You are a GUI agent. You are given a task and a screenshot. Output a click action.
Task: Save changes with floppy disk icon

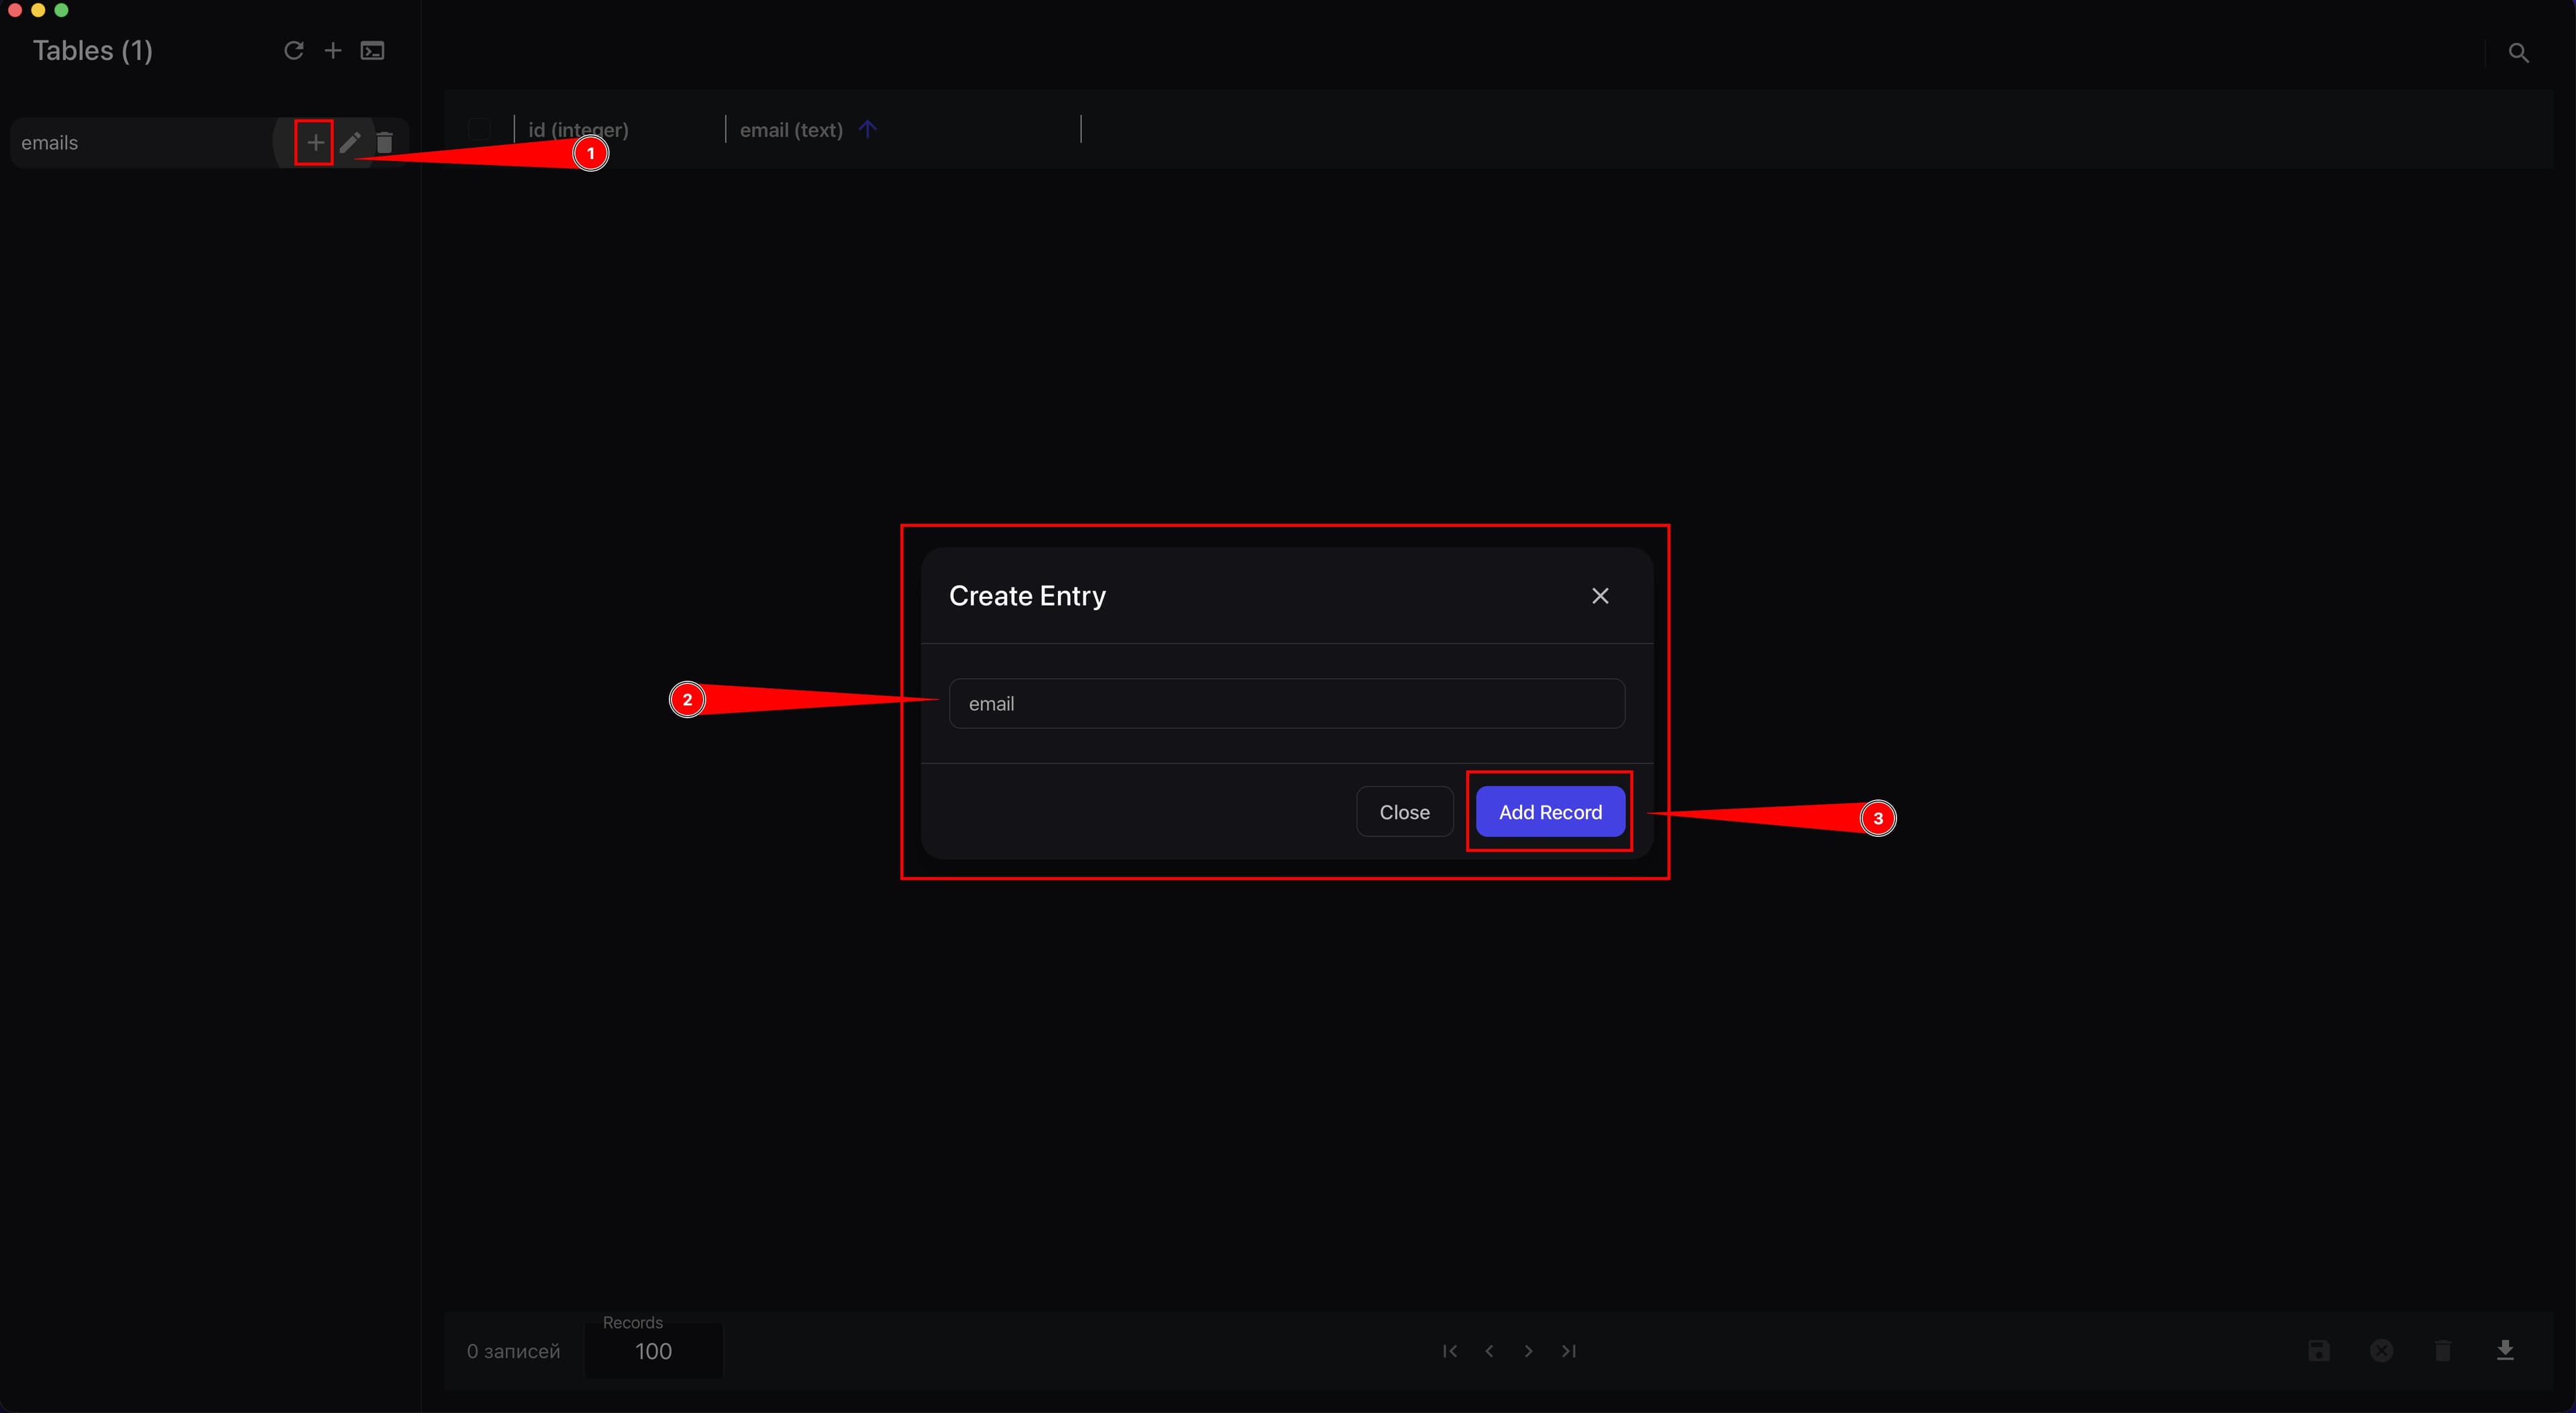[2319, 1351]
